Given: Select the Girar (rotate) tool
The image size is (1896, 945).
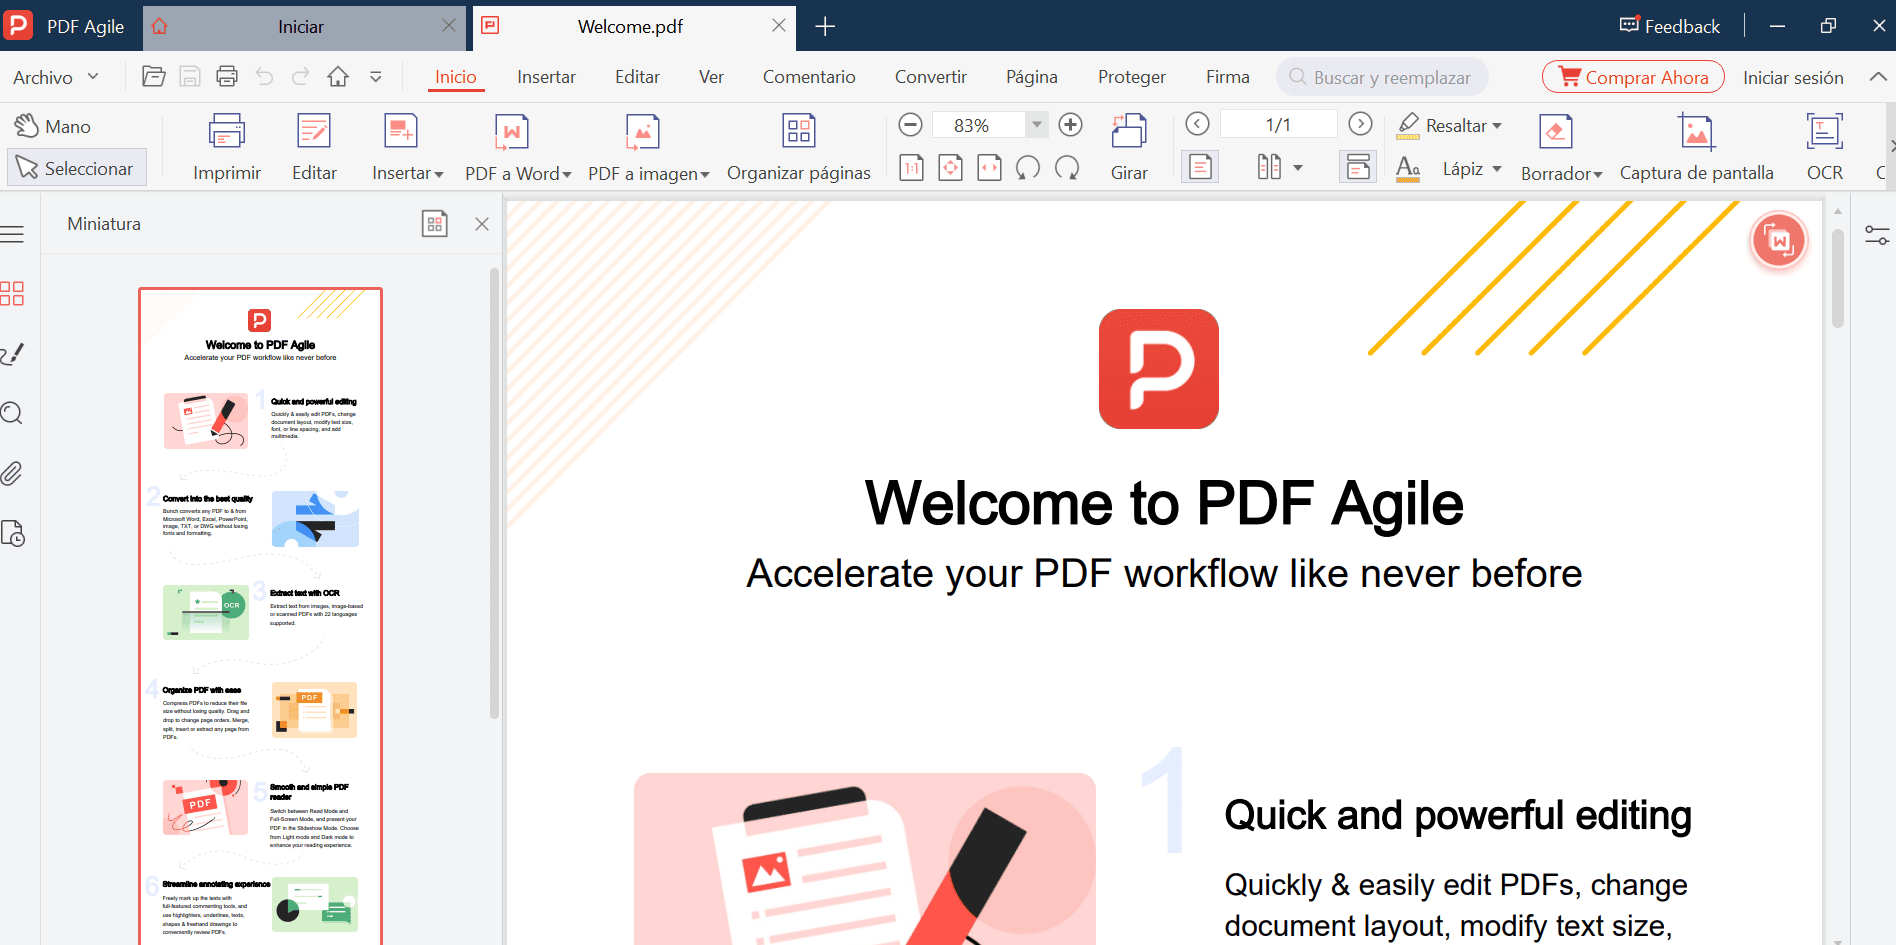Looking at the screenshot, I should [1128, 145].
